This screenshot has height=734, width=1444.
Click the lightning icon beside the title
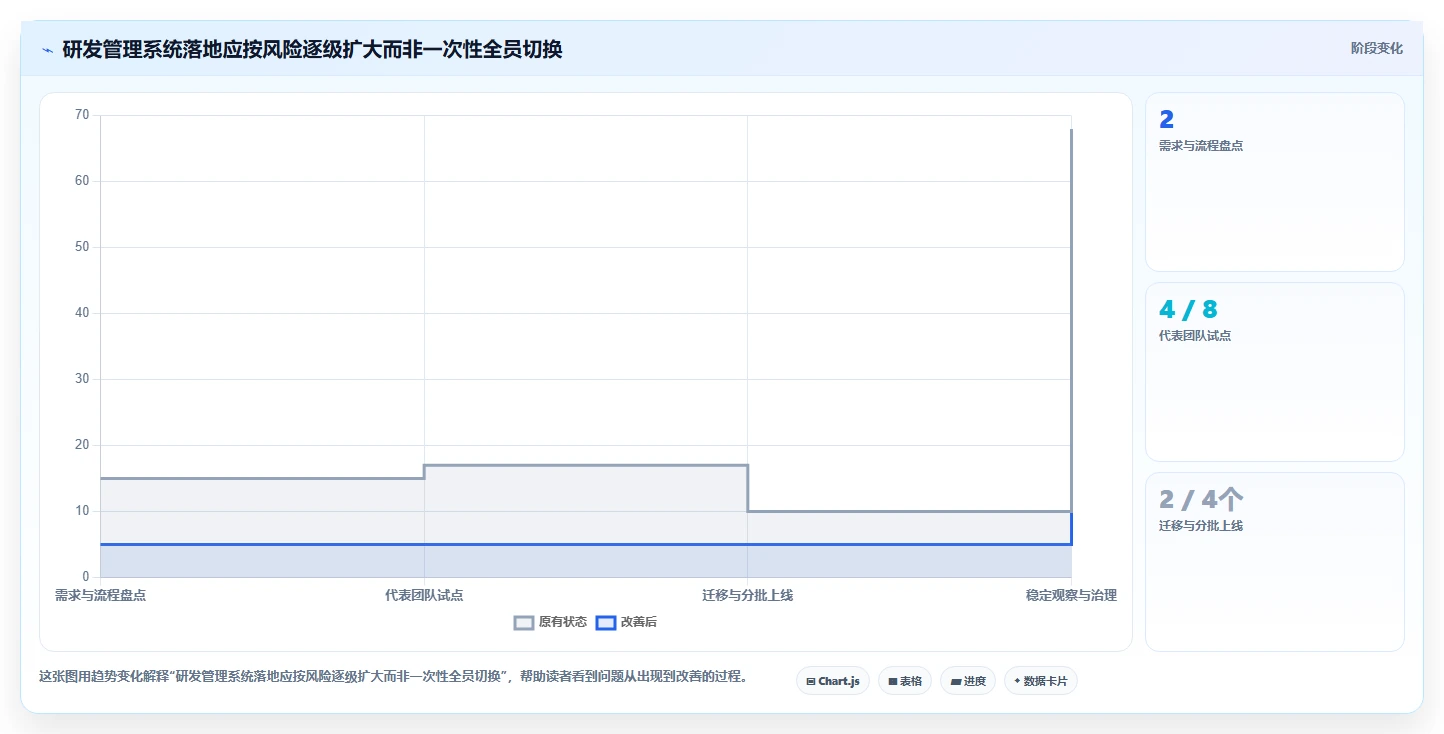coord(47,50)
